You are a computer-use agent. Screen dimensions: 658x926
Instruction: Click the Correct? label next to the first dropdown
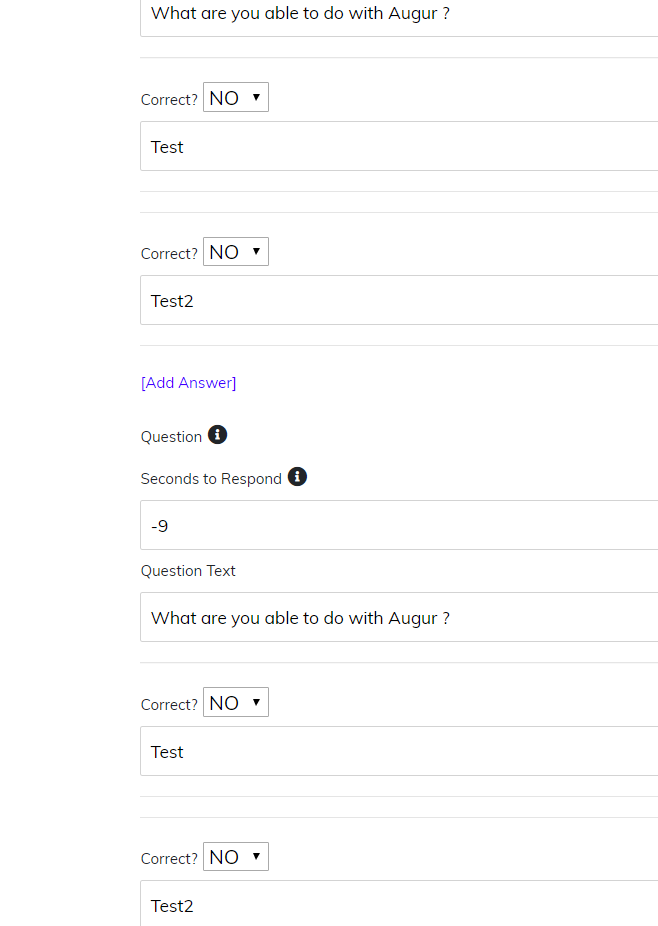pos(168,99)
